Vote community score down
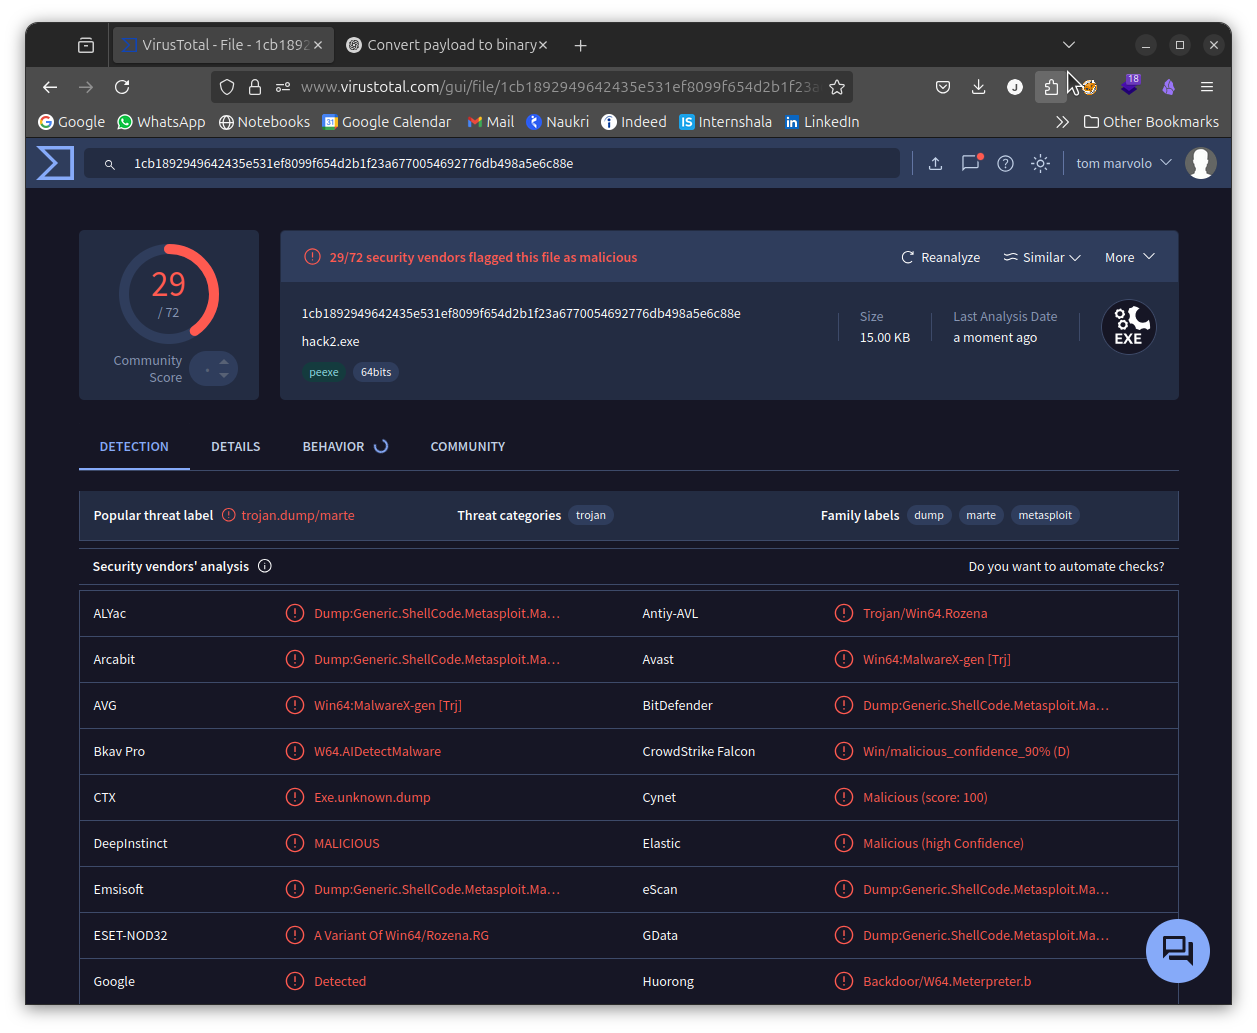Viewport: 1257px width, 1033px height. coord(224,376)
